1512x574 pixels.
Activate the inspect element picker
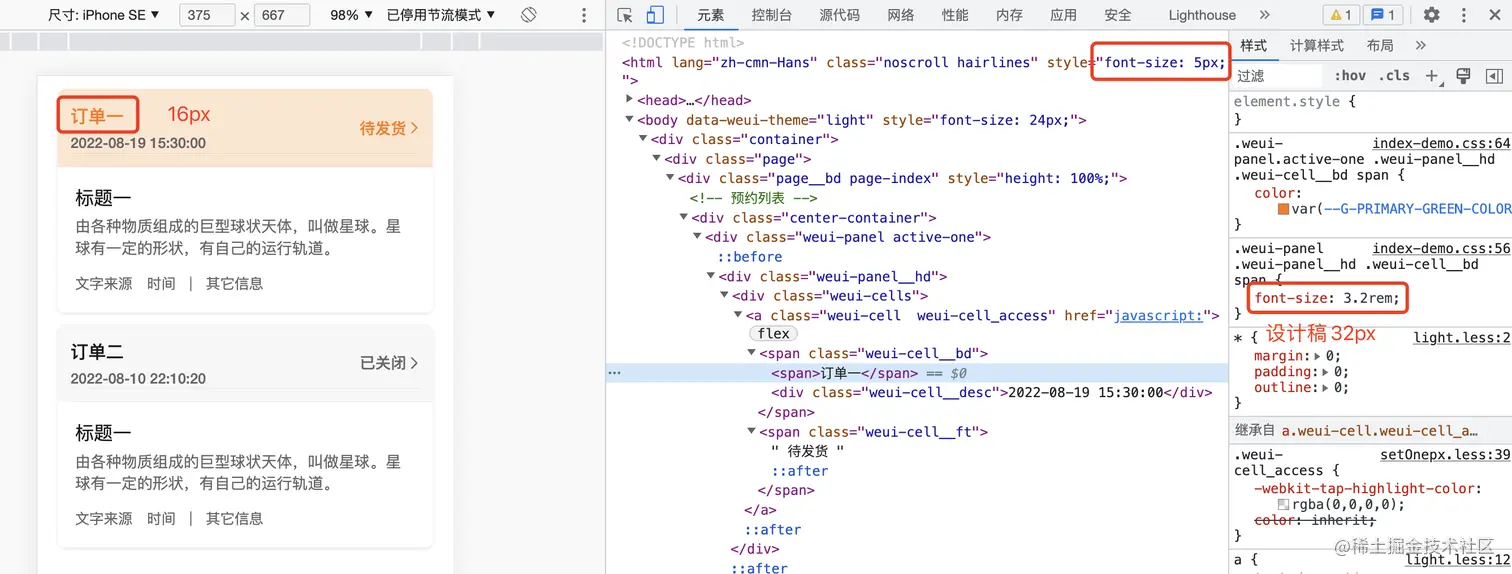[x=625, y=15]
